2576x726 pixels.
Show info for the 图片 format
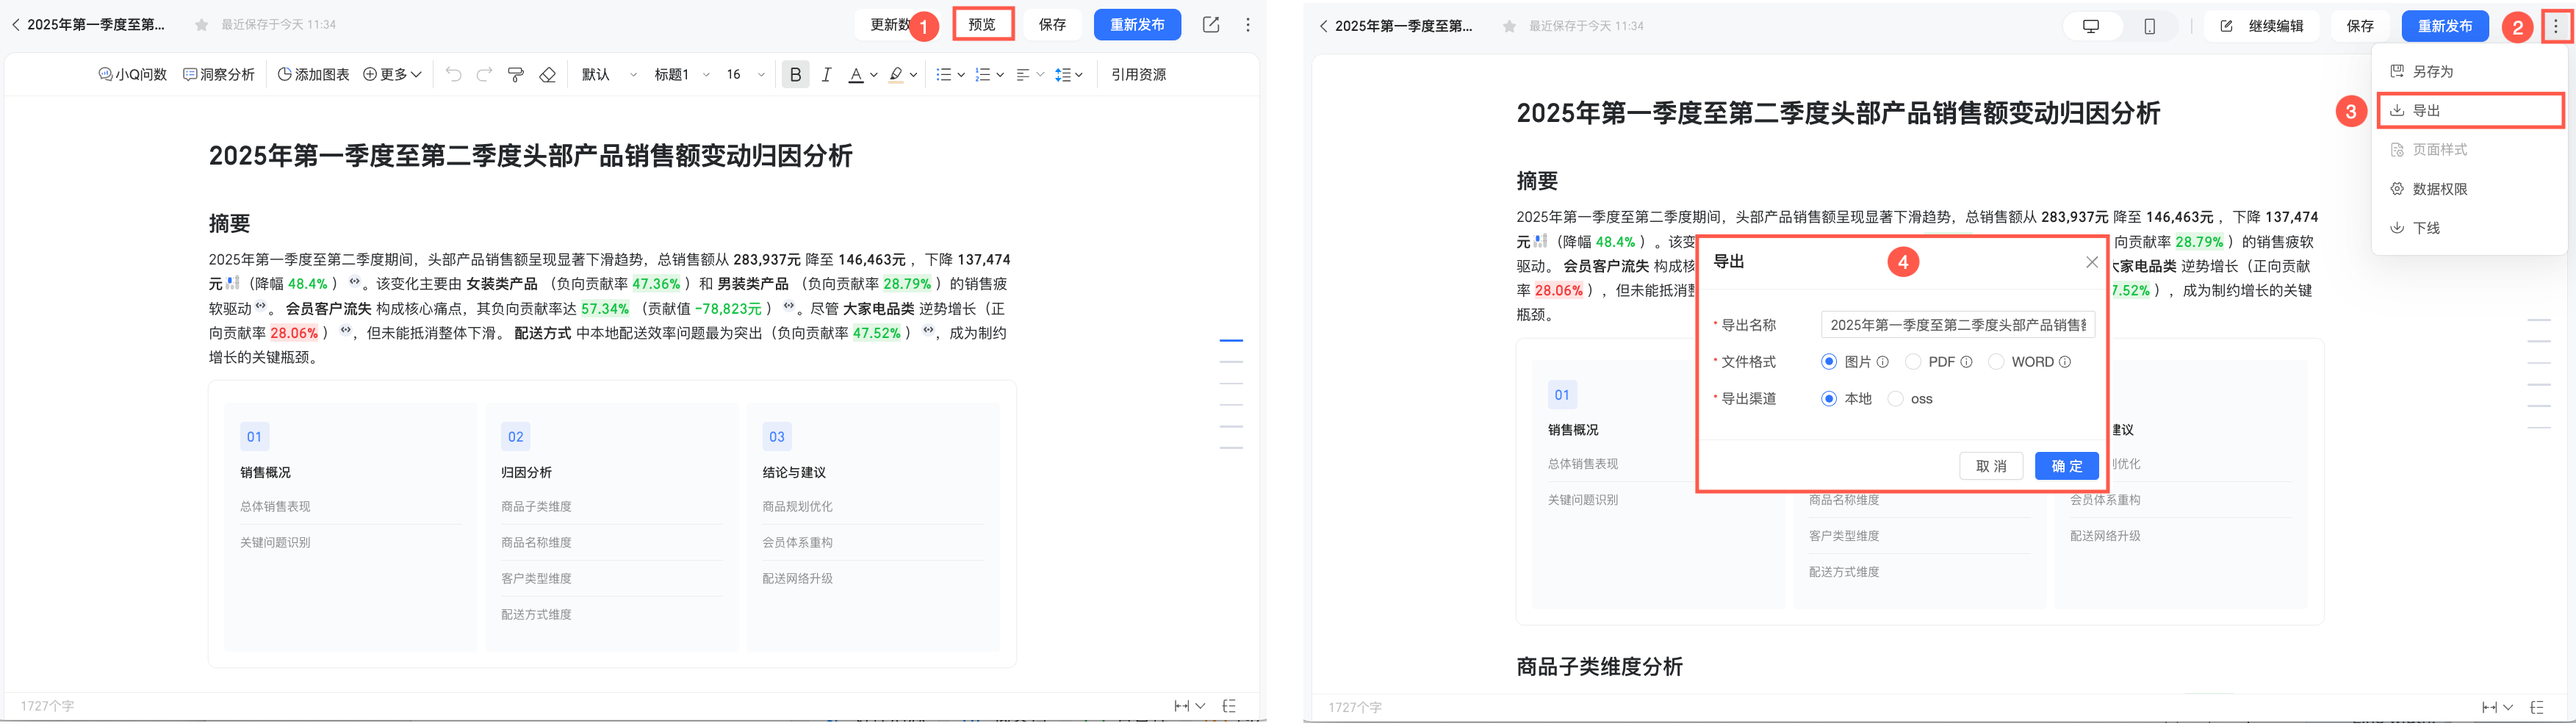1883,362
